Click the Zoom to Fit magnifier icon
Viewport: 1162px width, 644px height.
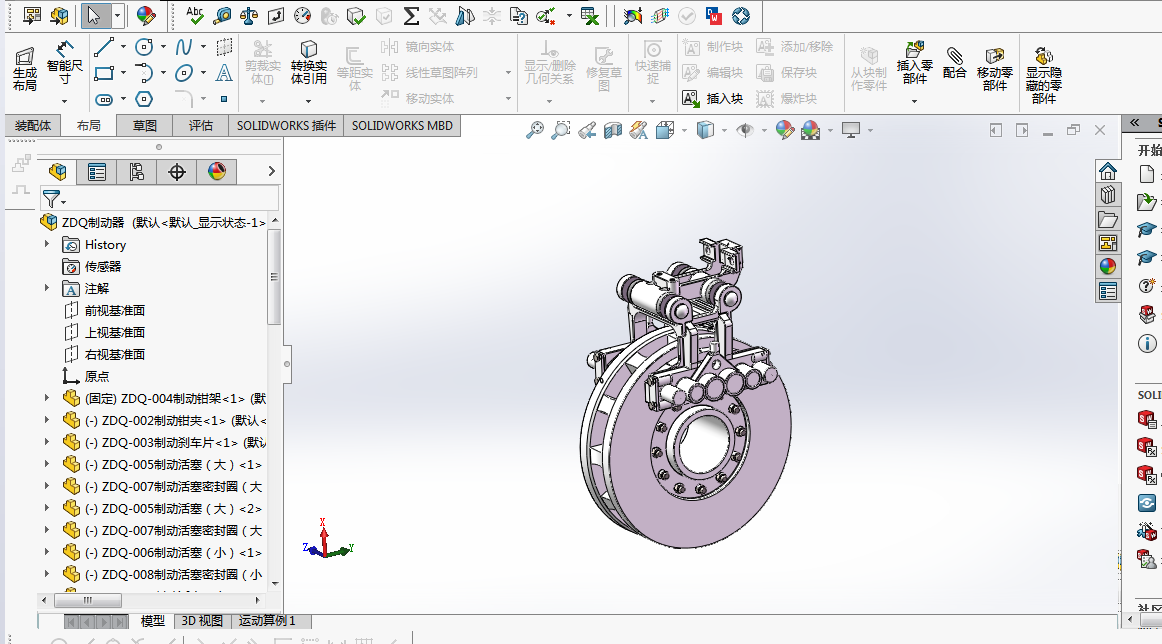536,130
